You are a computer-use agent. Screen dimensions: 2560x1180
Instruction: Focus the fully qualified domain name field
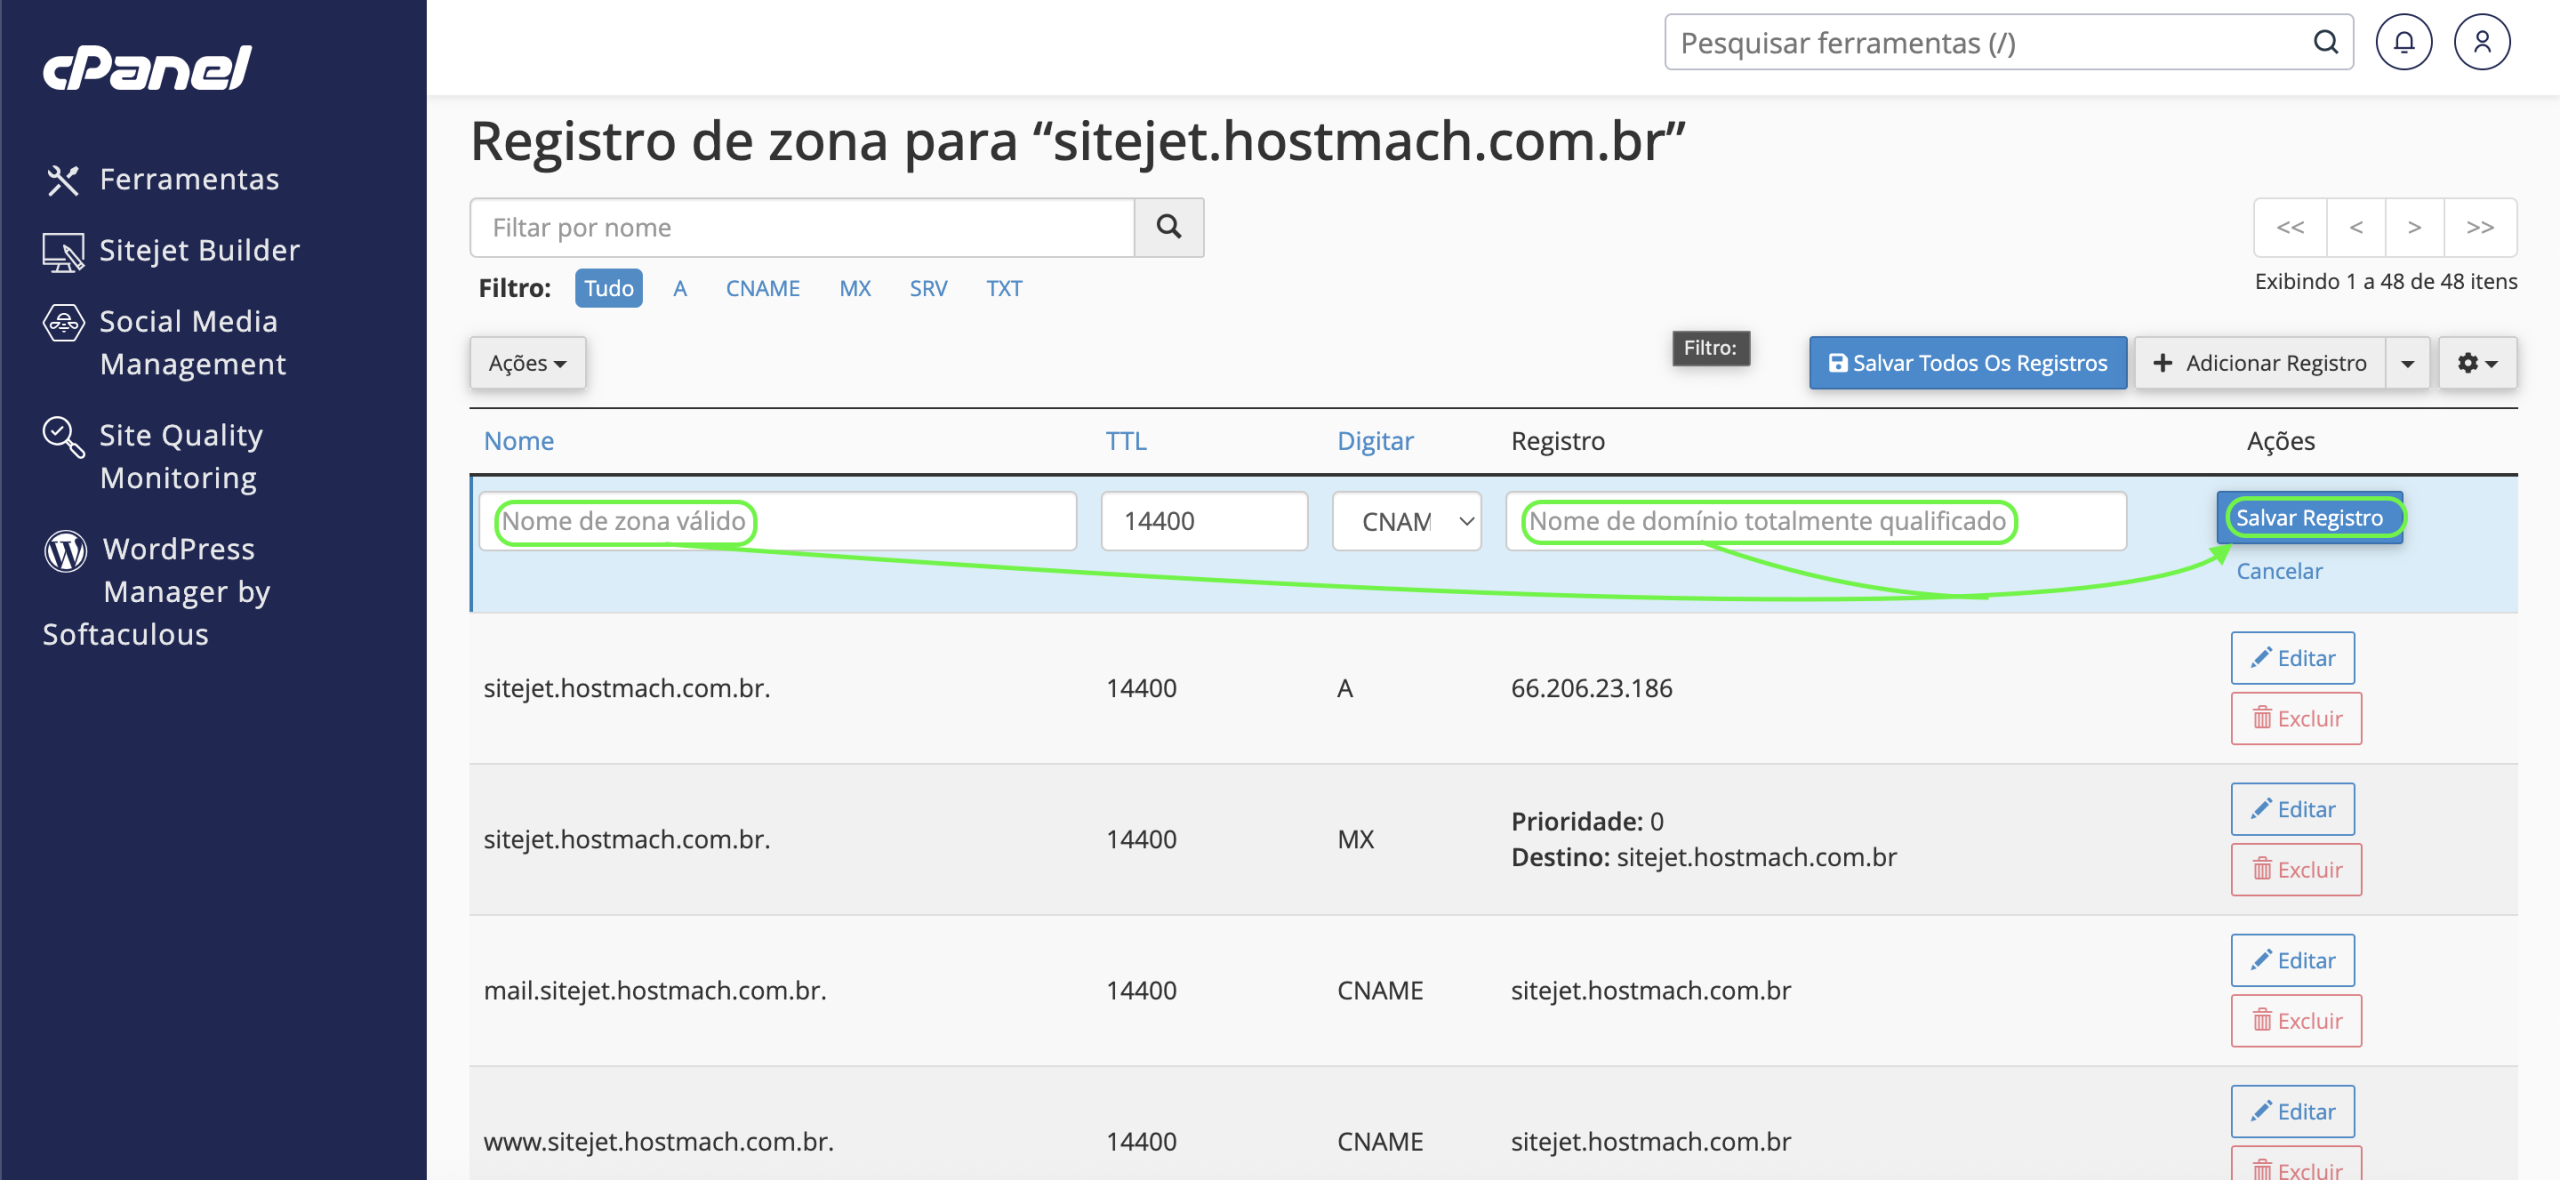click(x=1816, y=521)
